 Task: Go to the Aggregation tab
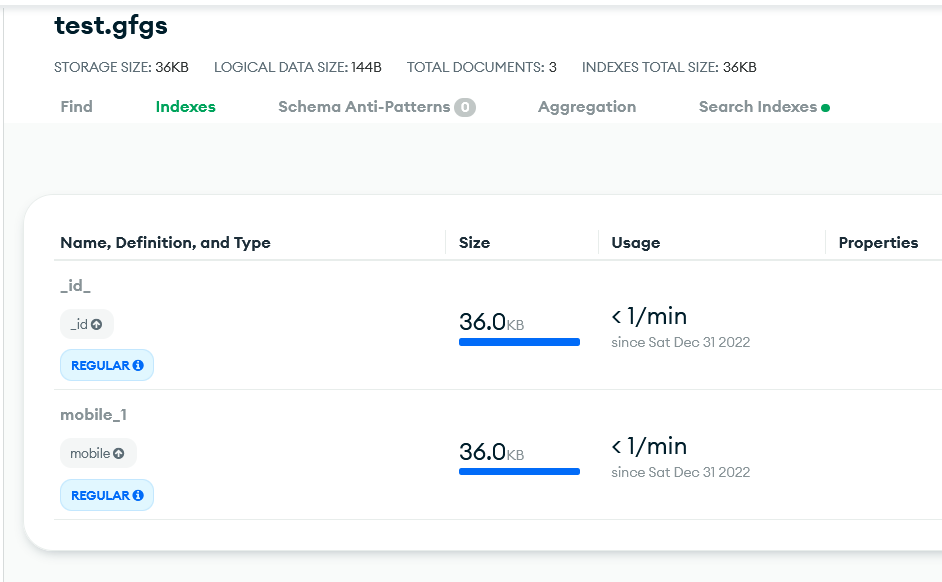click(587, 107)
